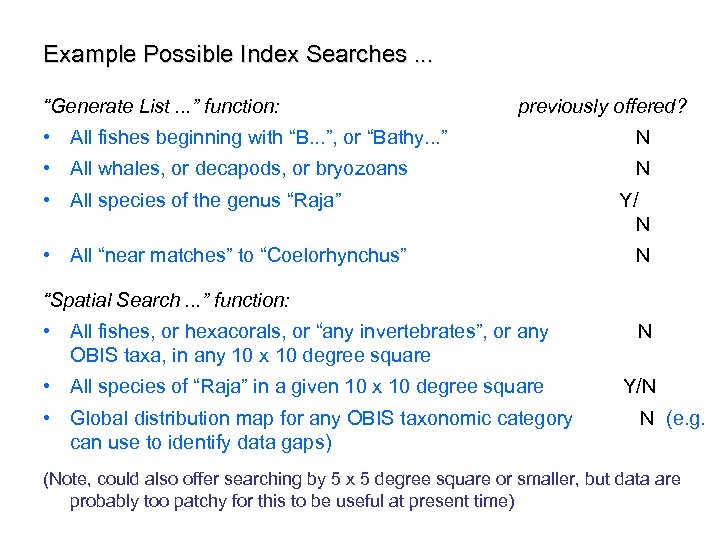Select the note about 5 x 5 degree squares

(x=361, y=490)
